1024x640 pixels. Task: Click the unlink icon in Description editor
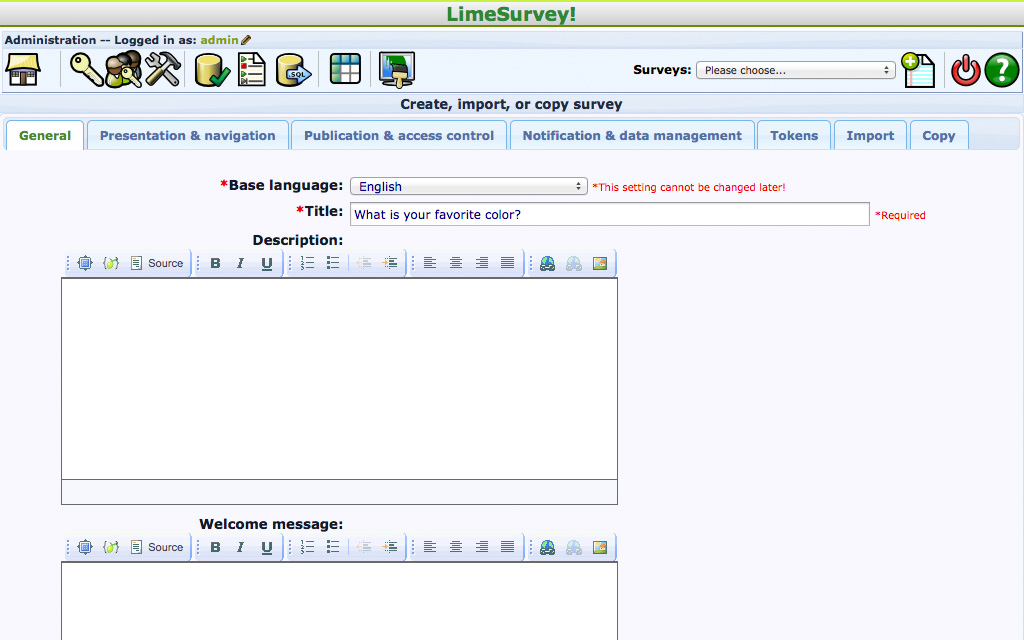coord(574,263)
